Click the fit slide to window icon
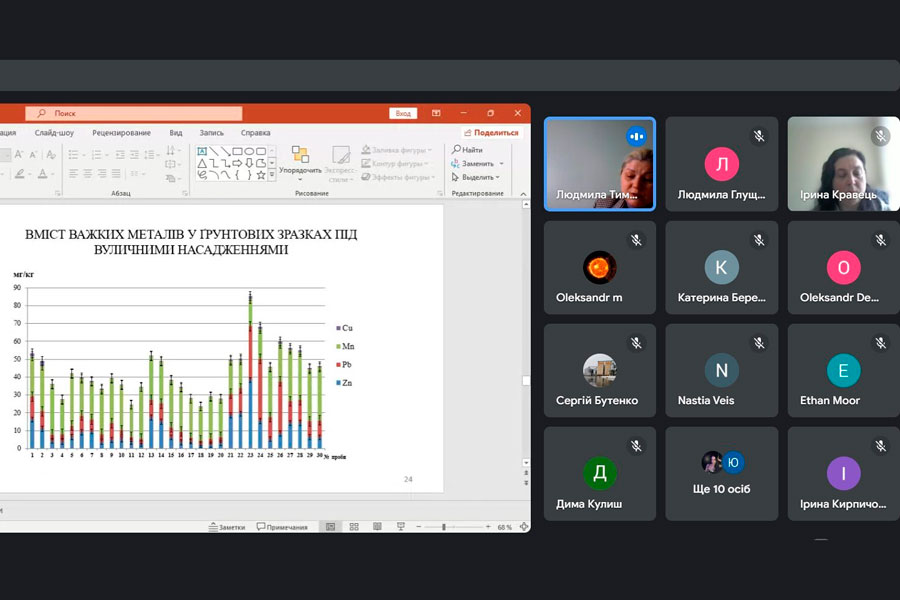This screenshot has height=600, width=900. pyautogui.click(x=523, y=527)
